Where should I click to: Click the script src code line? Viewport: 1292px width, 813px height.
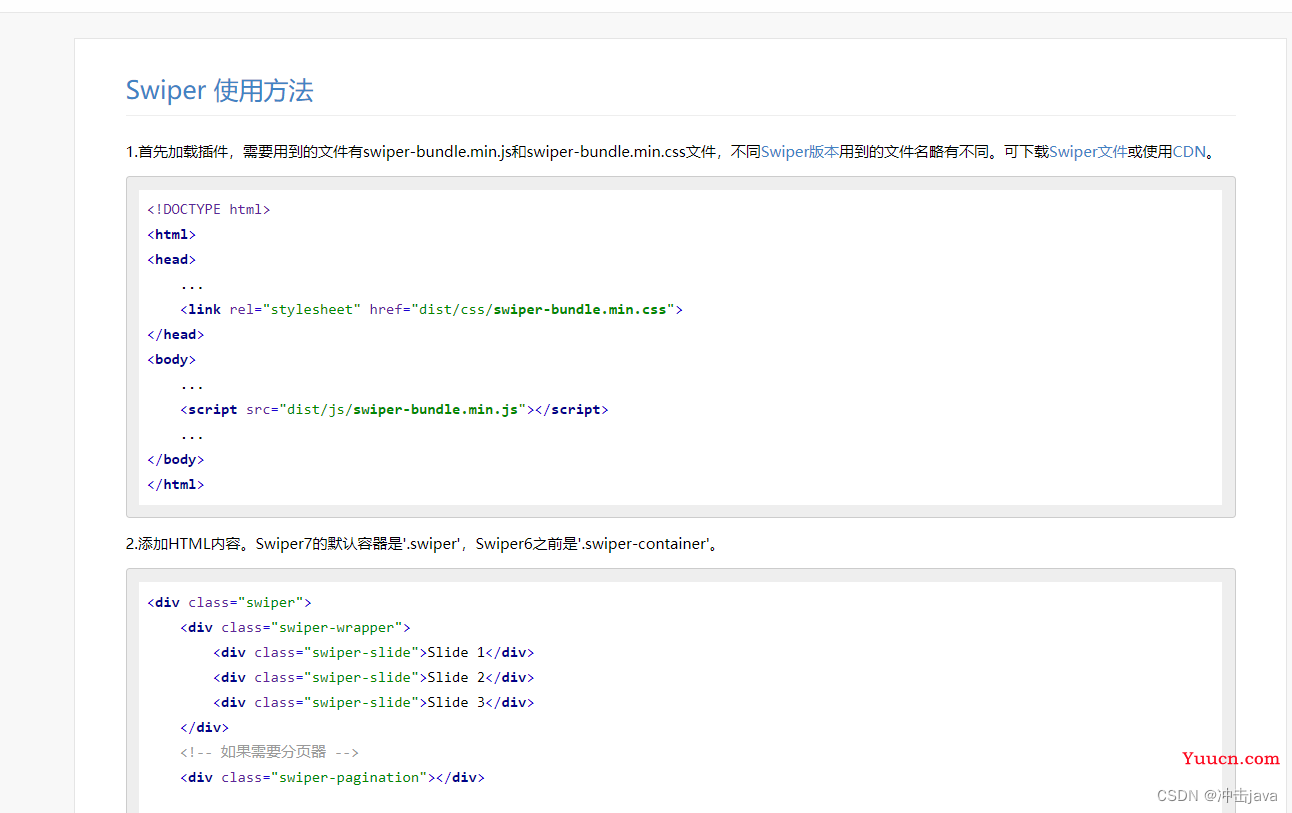point(394,409)
